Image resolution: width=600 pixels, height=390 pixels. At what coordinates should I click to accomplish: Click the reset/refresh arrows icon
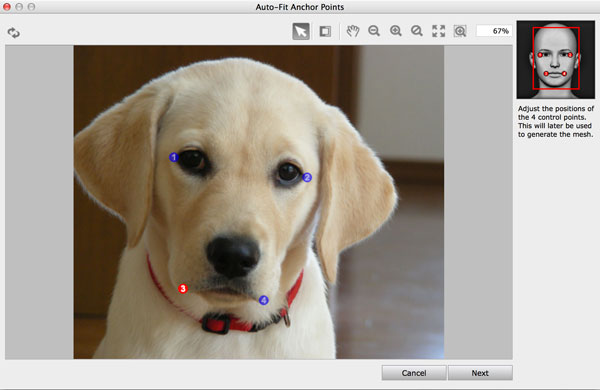(14, 33)
